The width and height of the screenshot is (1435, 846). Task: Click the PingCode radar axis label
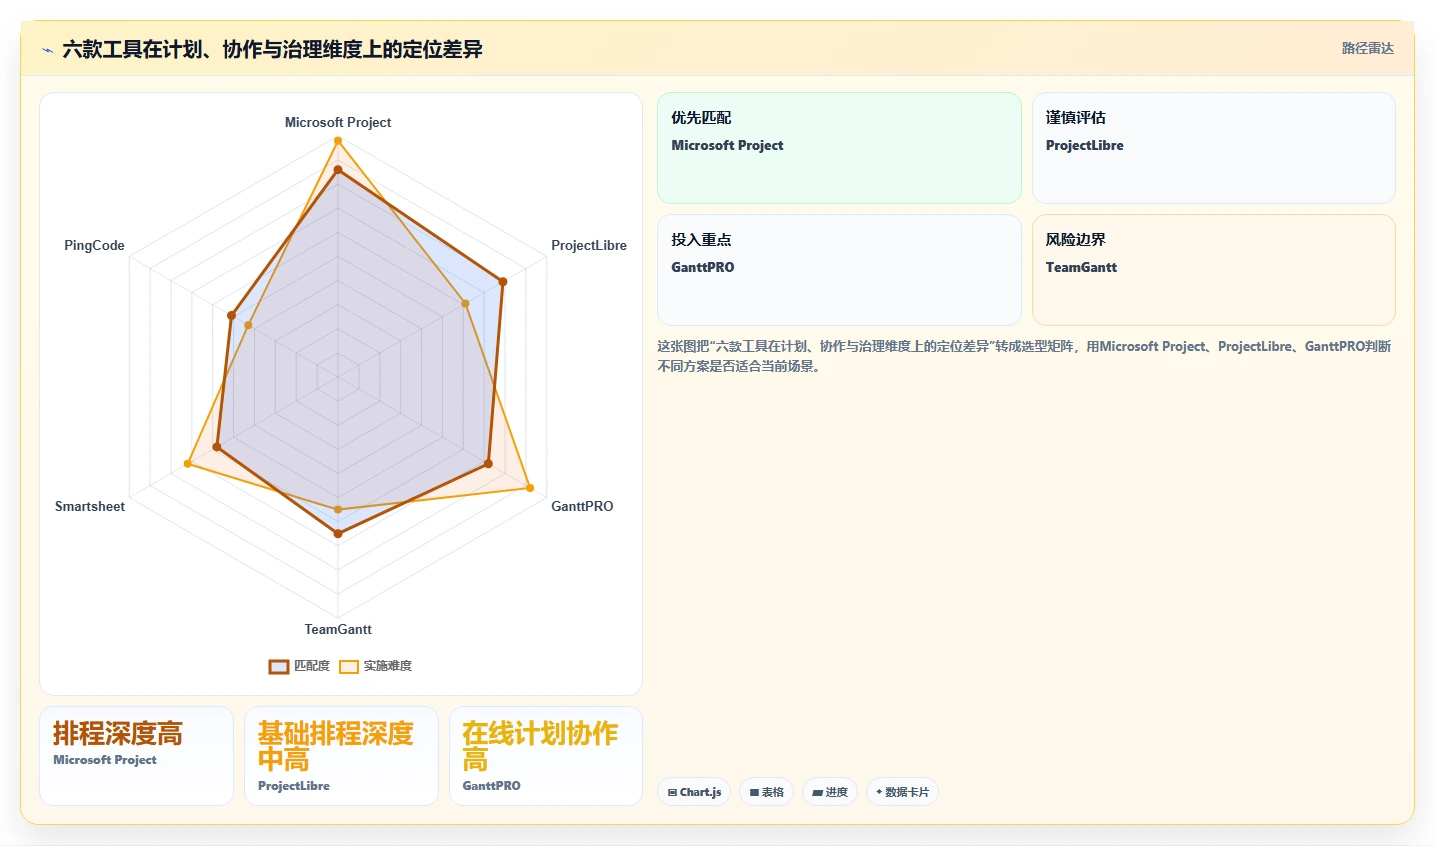[x=94, y=245]
